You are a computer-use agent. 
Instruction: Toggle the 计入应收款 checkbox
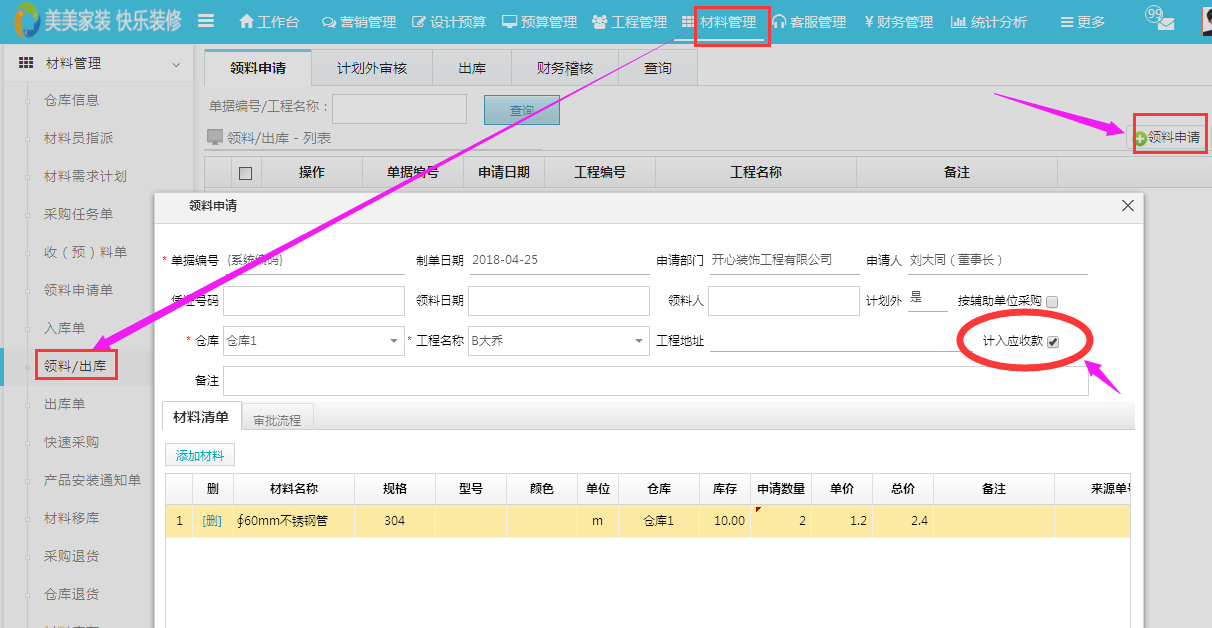point(1052,342)
